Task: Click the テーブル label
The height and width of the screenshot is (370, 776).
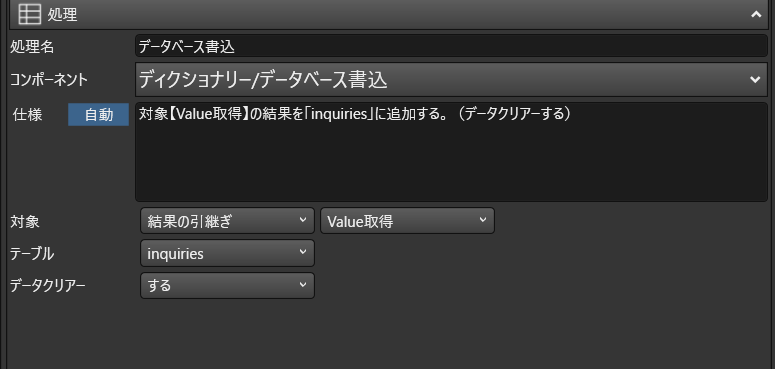Action: [x=32, y=254]
